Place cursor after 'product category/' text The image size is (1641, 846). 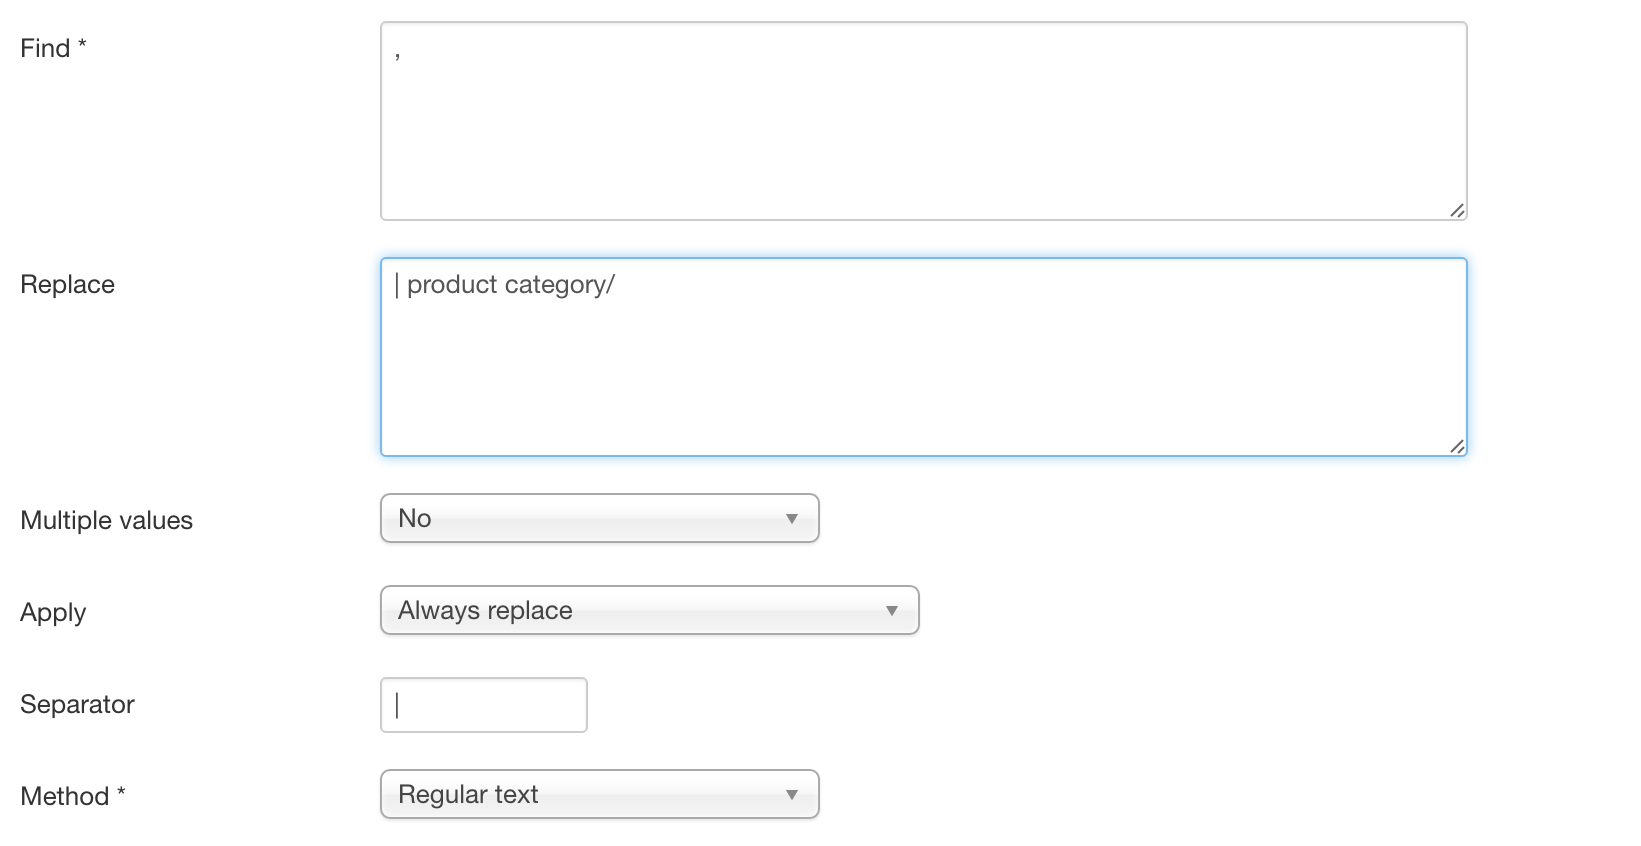coord(617,285)
